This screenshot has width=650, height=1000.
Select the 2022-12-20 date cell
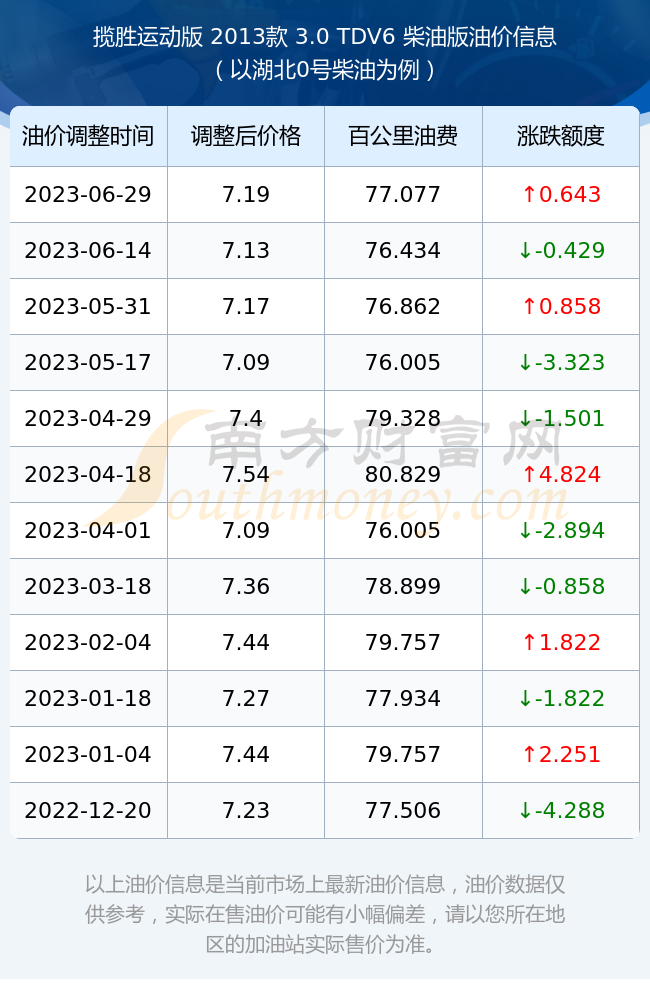click(x=88, y=811)
